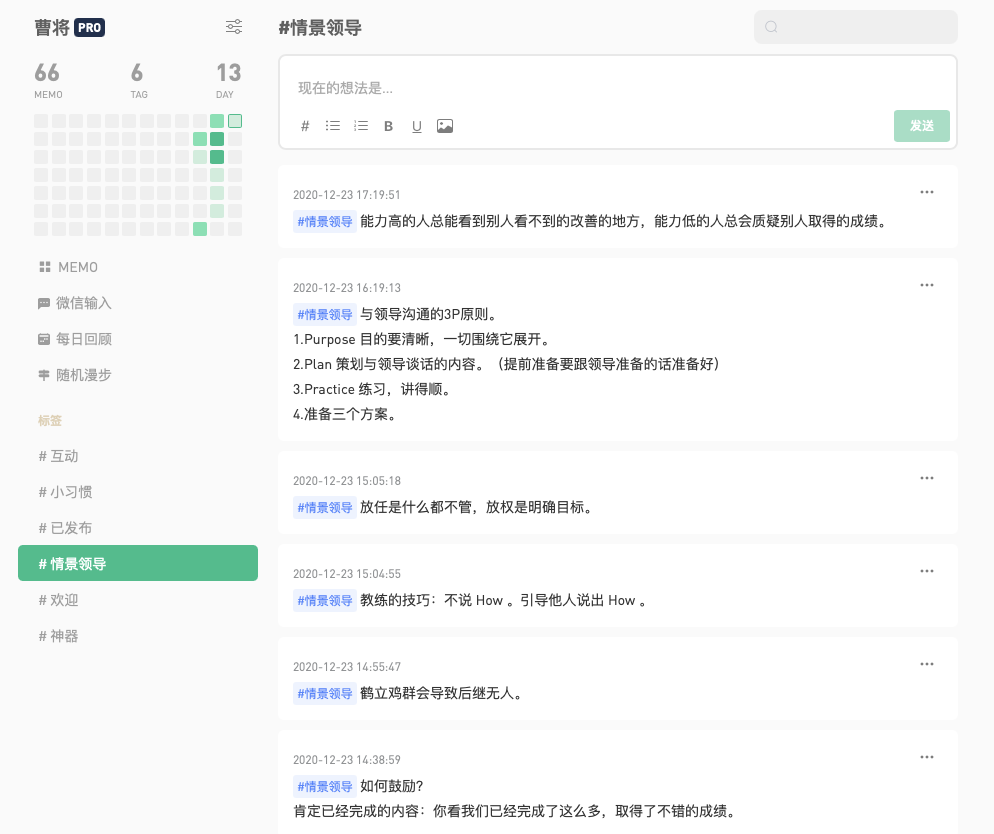Click the #情景领导 tag in 17:19:51 memo

(325, 221)
